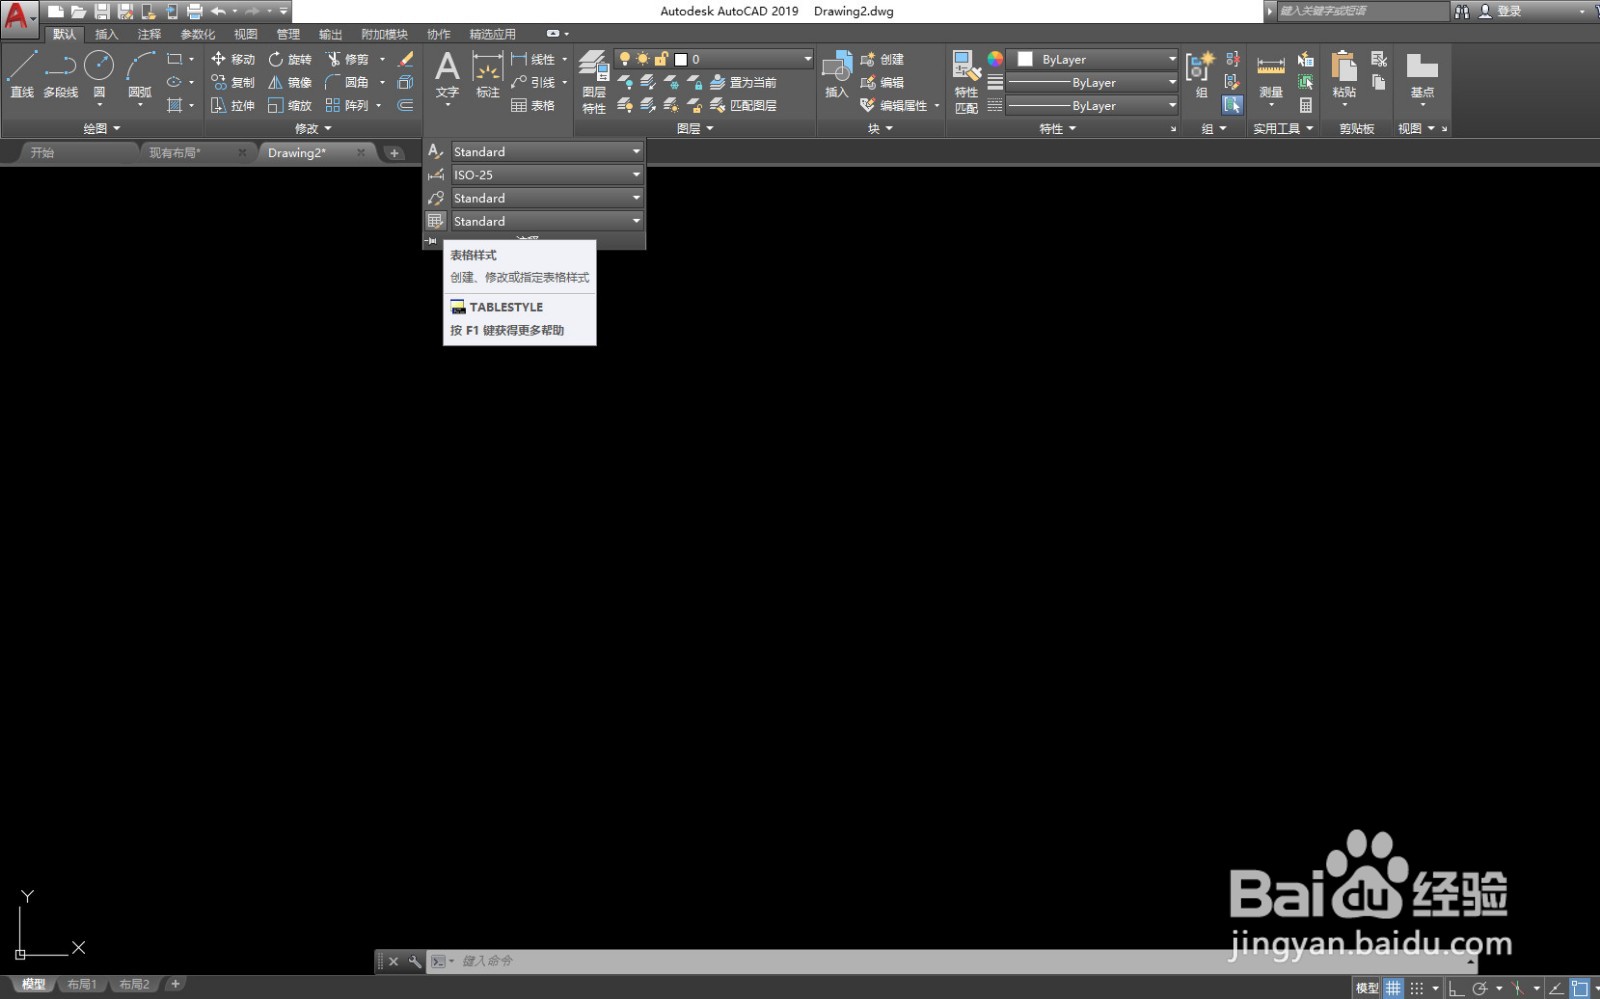Click the color wheel icon in properties panel
Image resolution: width=1600 pixels, height=999 pixels.
point(995,59)
